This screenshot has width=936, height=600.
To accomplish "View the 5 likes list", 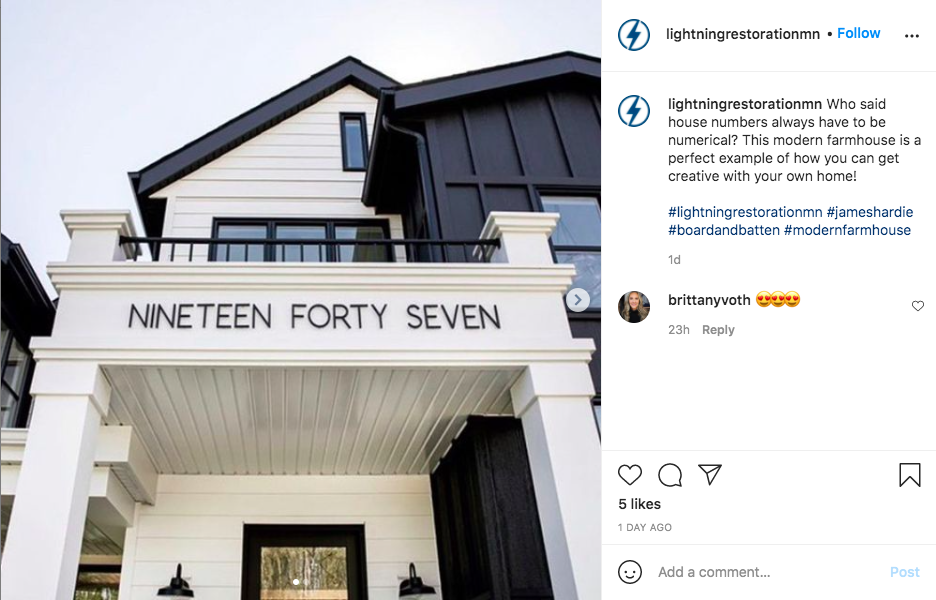I will [x=639, y=504].
